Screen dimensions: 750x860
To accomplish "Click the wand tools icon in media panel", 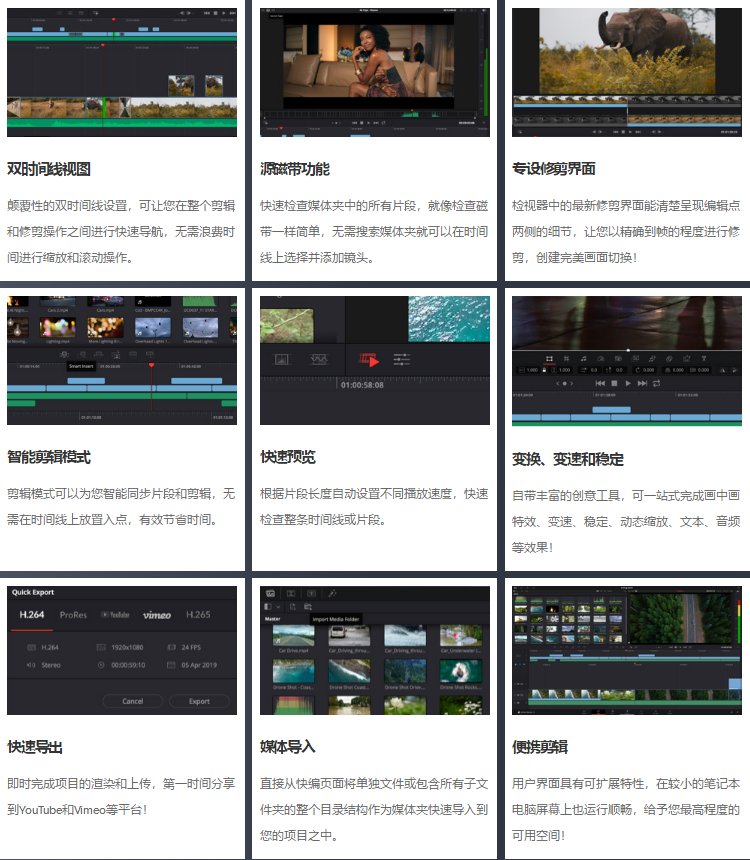I will pos(332,593).
